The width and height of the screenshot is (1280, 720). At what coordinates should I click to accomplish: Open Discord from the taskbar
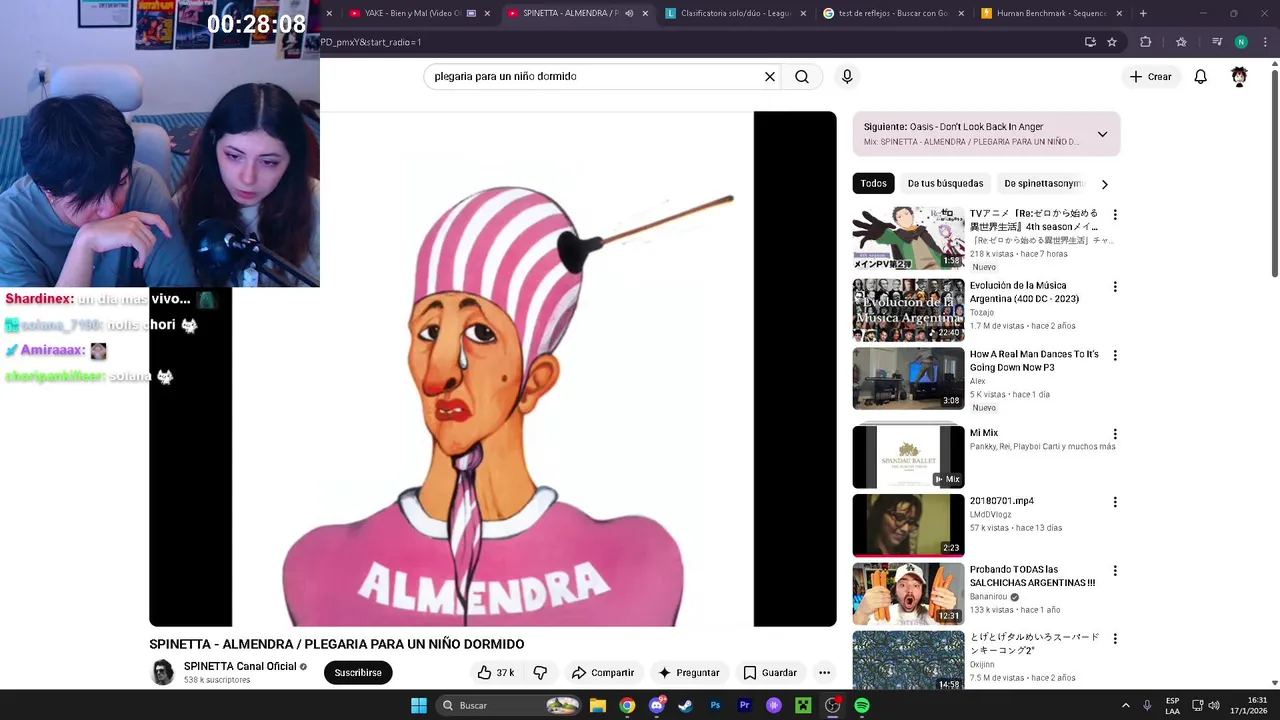(x=656, y=705)
